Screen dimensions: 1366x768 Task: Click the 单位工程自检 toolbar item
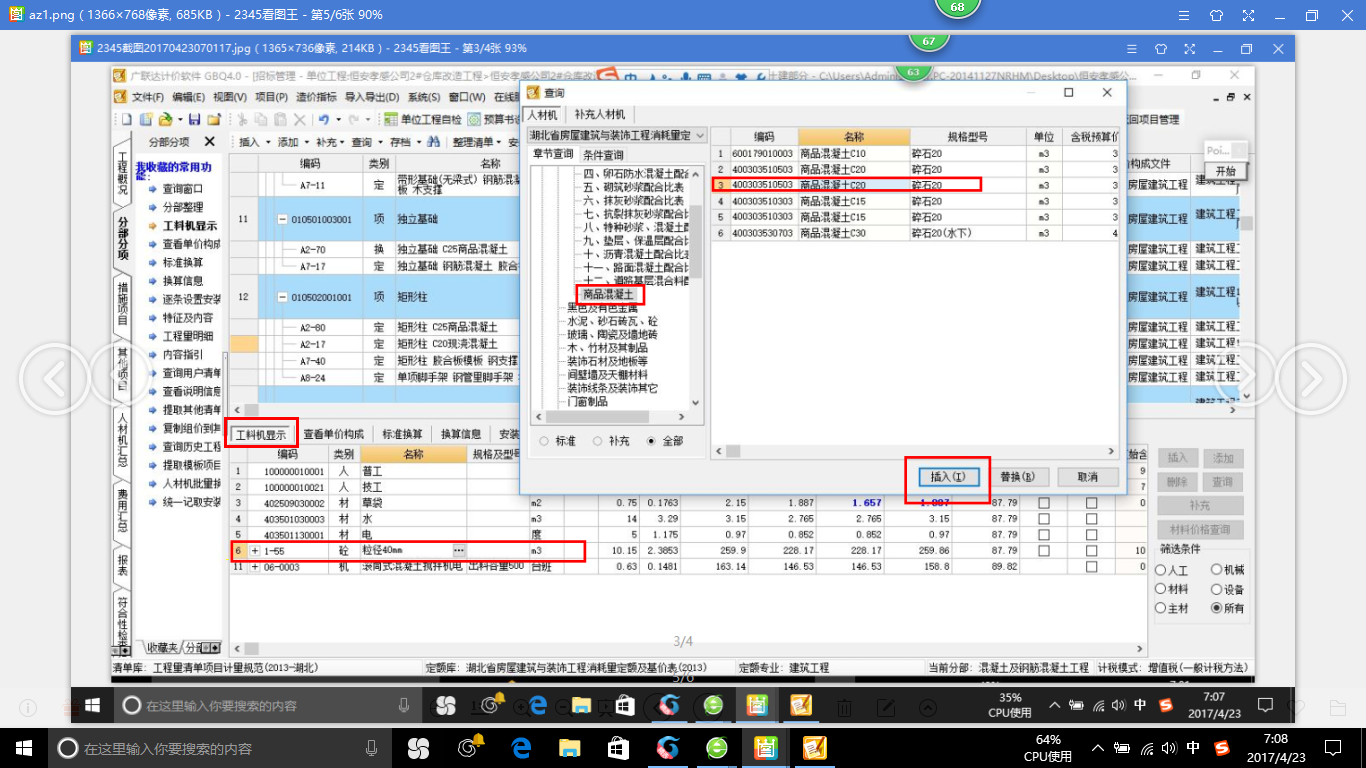423,119
